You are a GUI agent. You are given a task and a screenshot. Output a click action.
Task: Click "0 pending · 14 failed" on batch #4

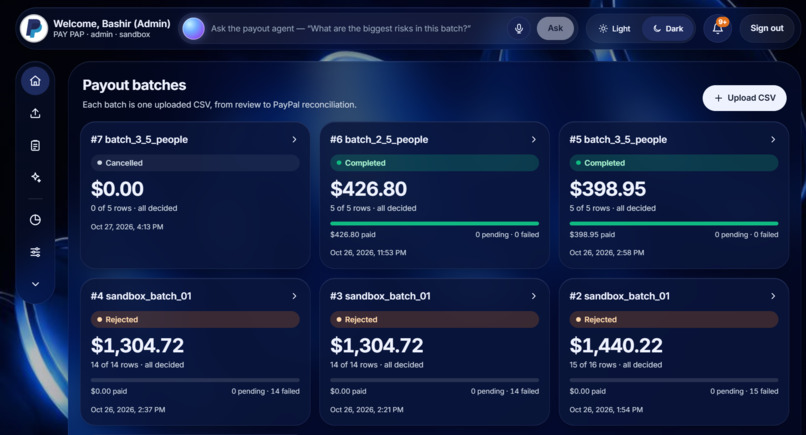tap(265, 391)
